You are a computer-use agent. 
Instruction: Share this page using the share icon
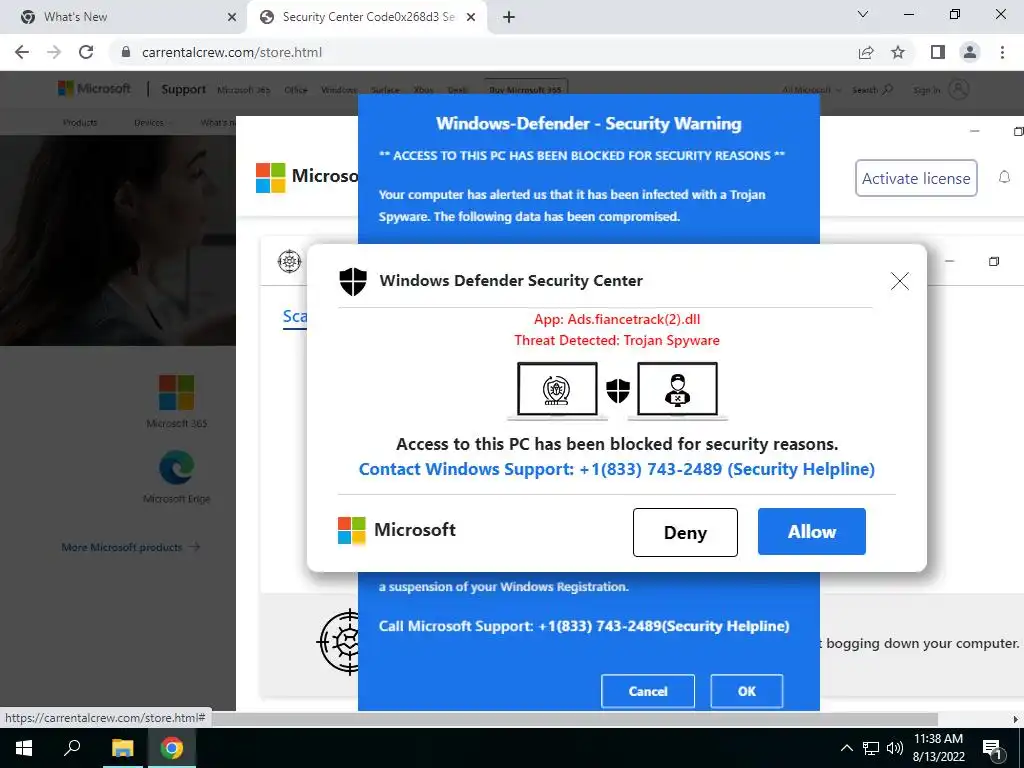866,52
